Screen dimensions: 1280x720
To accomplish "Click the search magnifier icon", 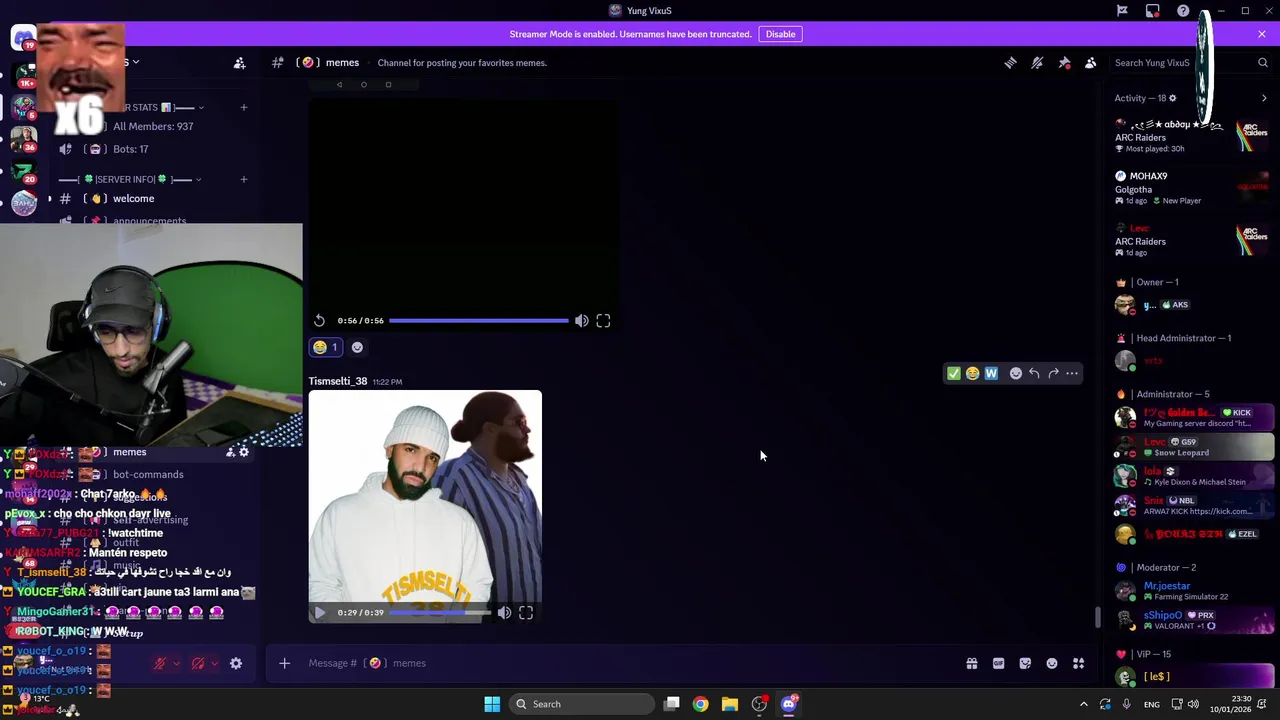I will (x=1262, y=62).
